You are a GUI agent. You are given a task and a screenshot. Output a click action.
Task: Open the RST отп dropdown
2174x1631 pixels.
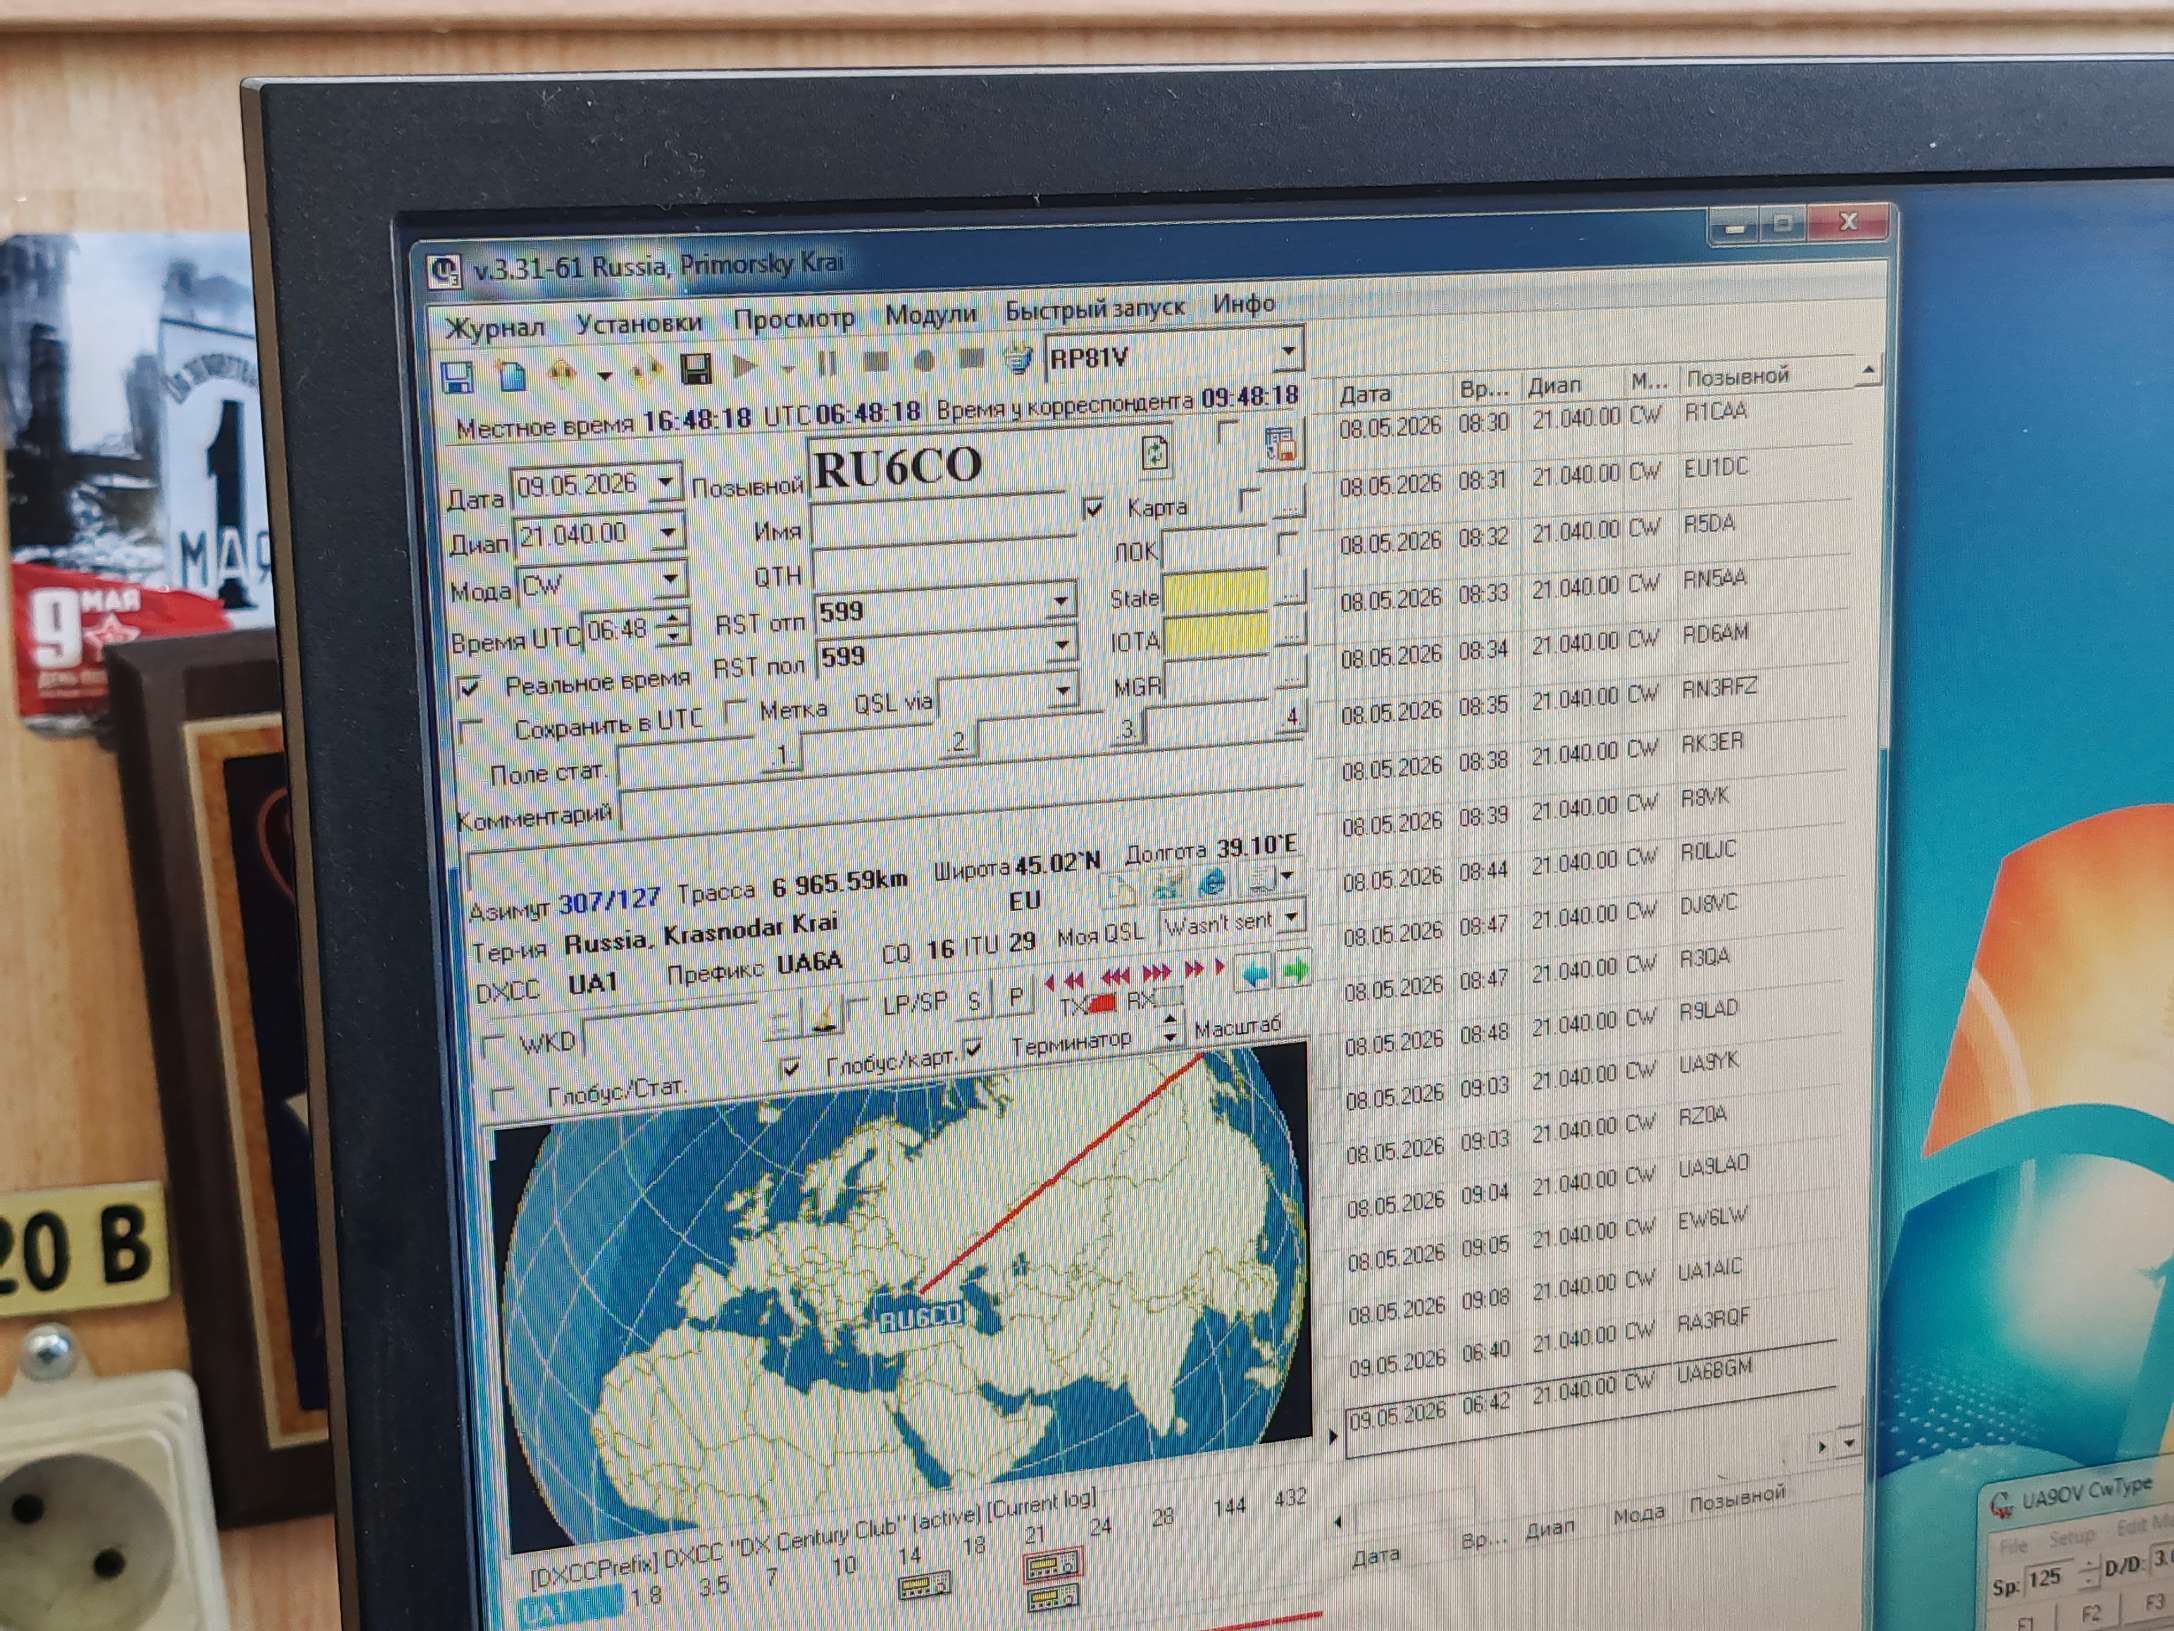click(1060, 602)
